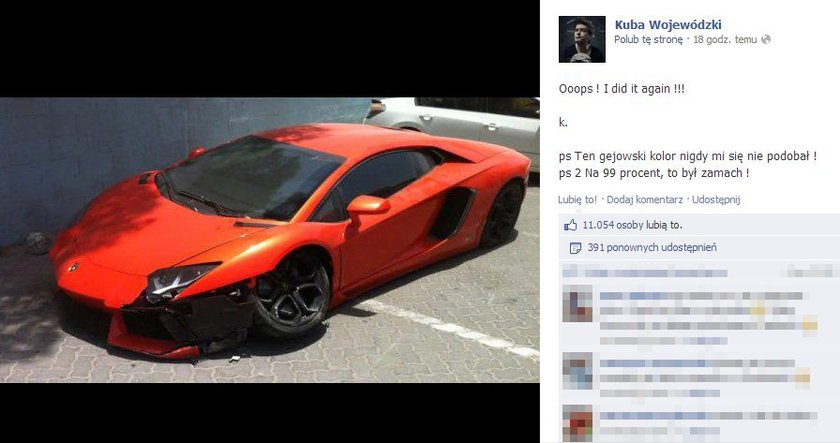The image size is (840, 443).
Task: Click the 'Ooops ! I did it again' post text
Action: [x=621, y=88]
